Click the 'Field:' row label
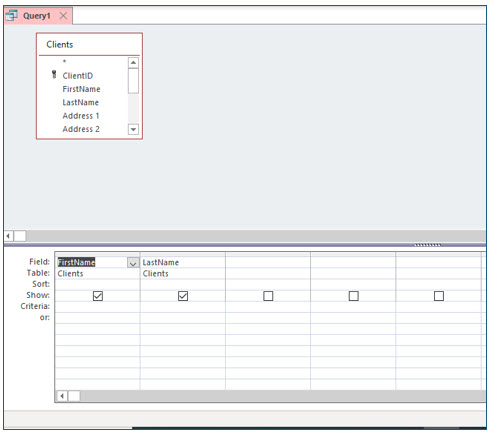492x432 pixels. pyautogui.click(x=39, y=262)
